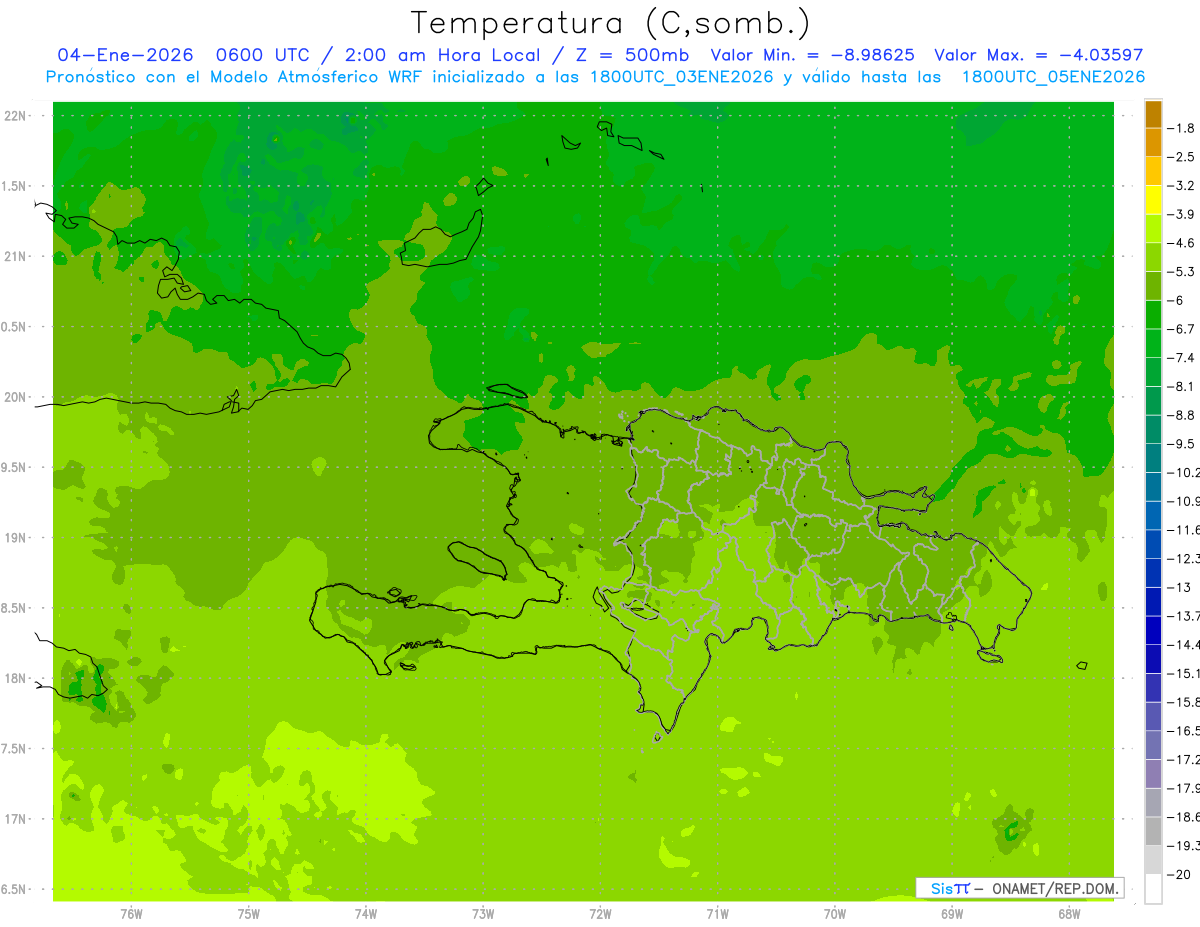The width and height of the screenshot is (1200, 927).
Task: Click the "22N" latitude label
Action: pos(17,116)
